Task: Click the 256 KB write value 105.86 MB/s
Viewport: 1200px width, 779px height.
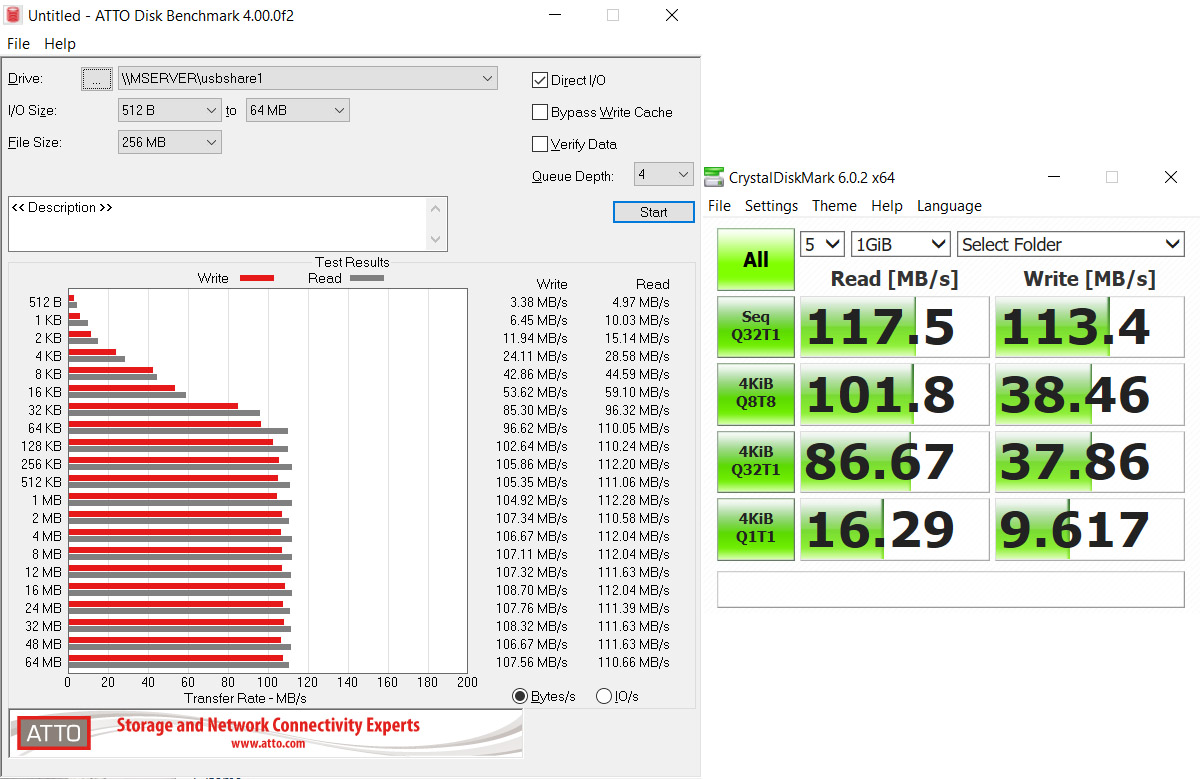Action: (x=532, y=464)
